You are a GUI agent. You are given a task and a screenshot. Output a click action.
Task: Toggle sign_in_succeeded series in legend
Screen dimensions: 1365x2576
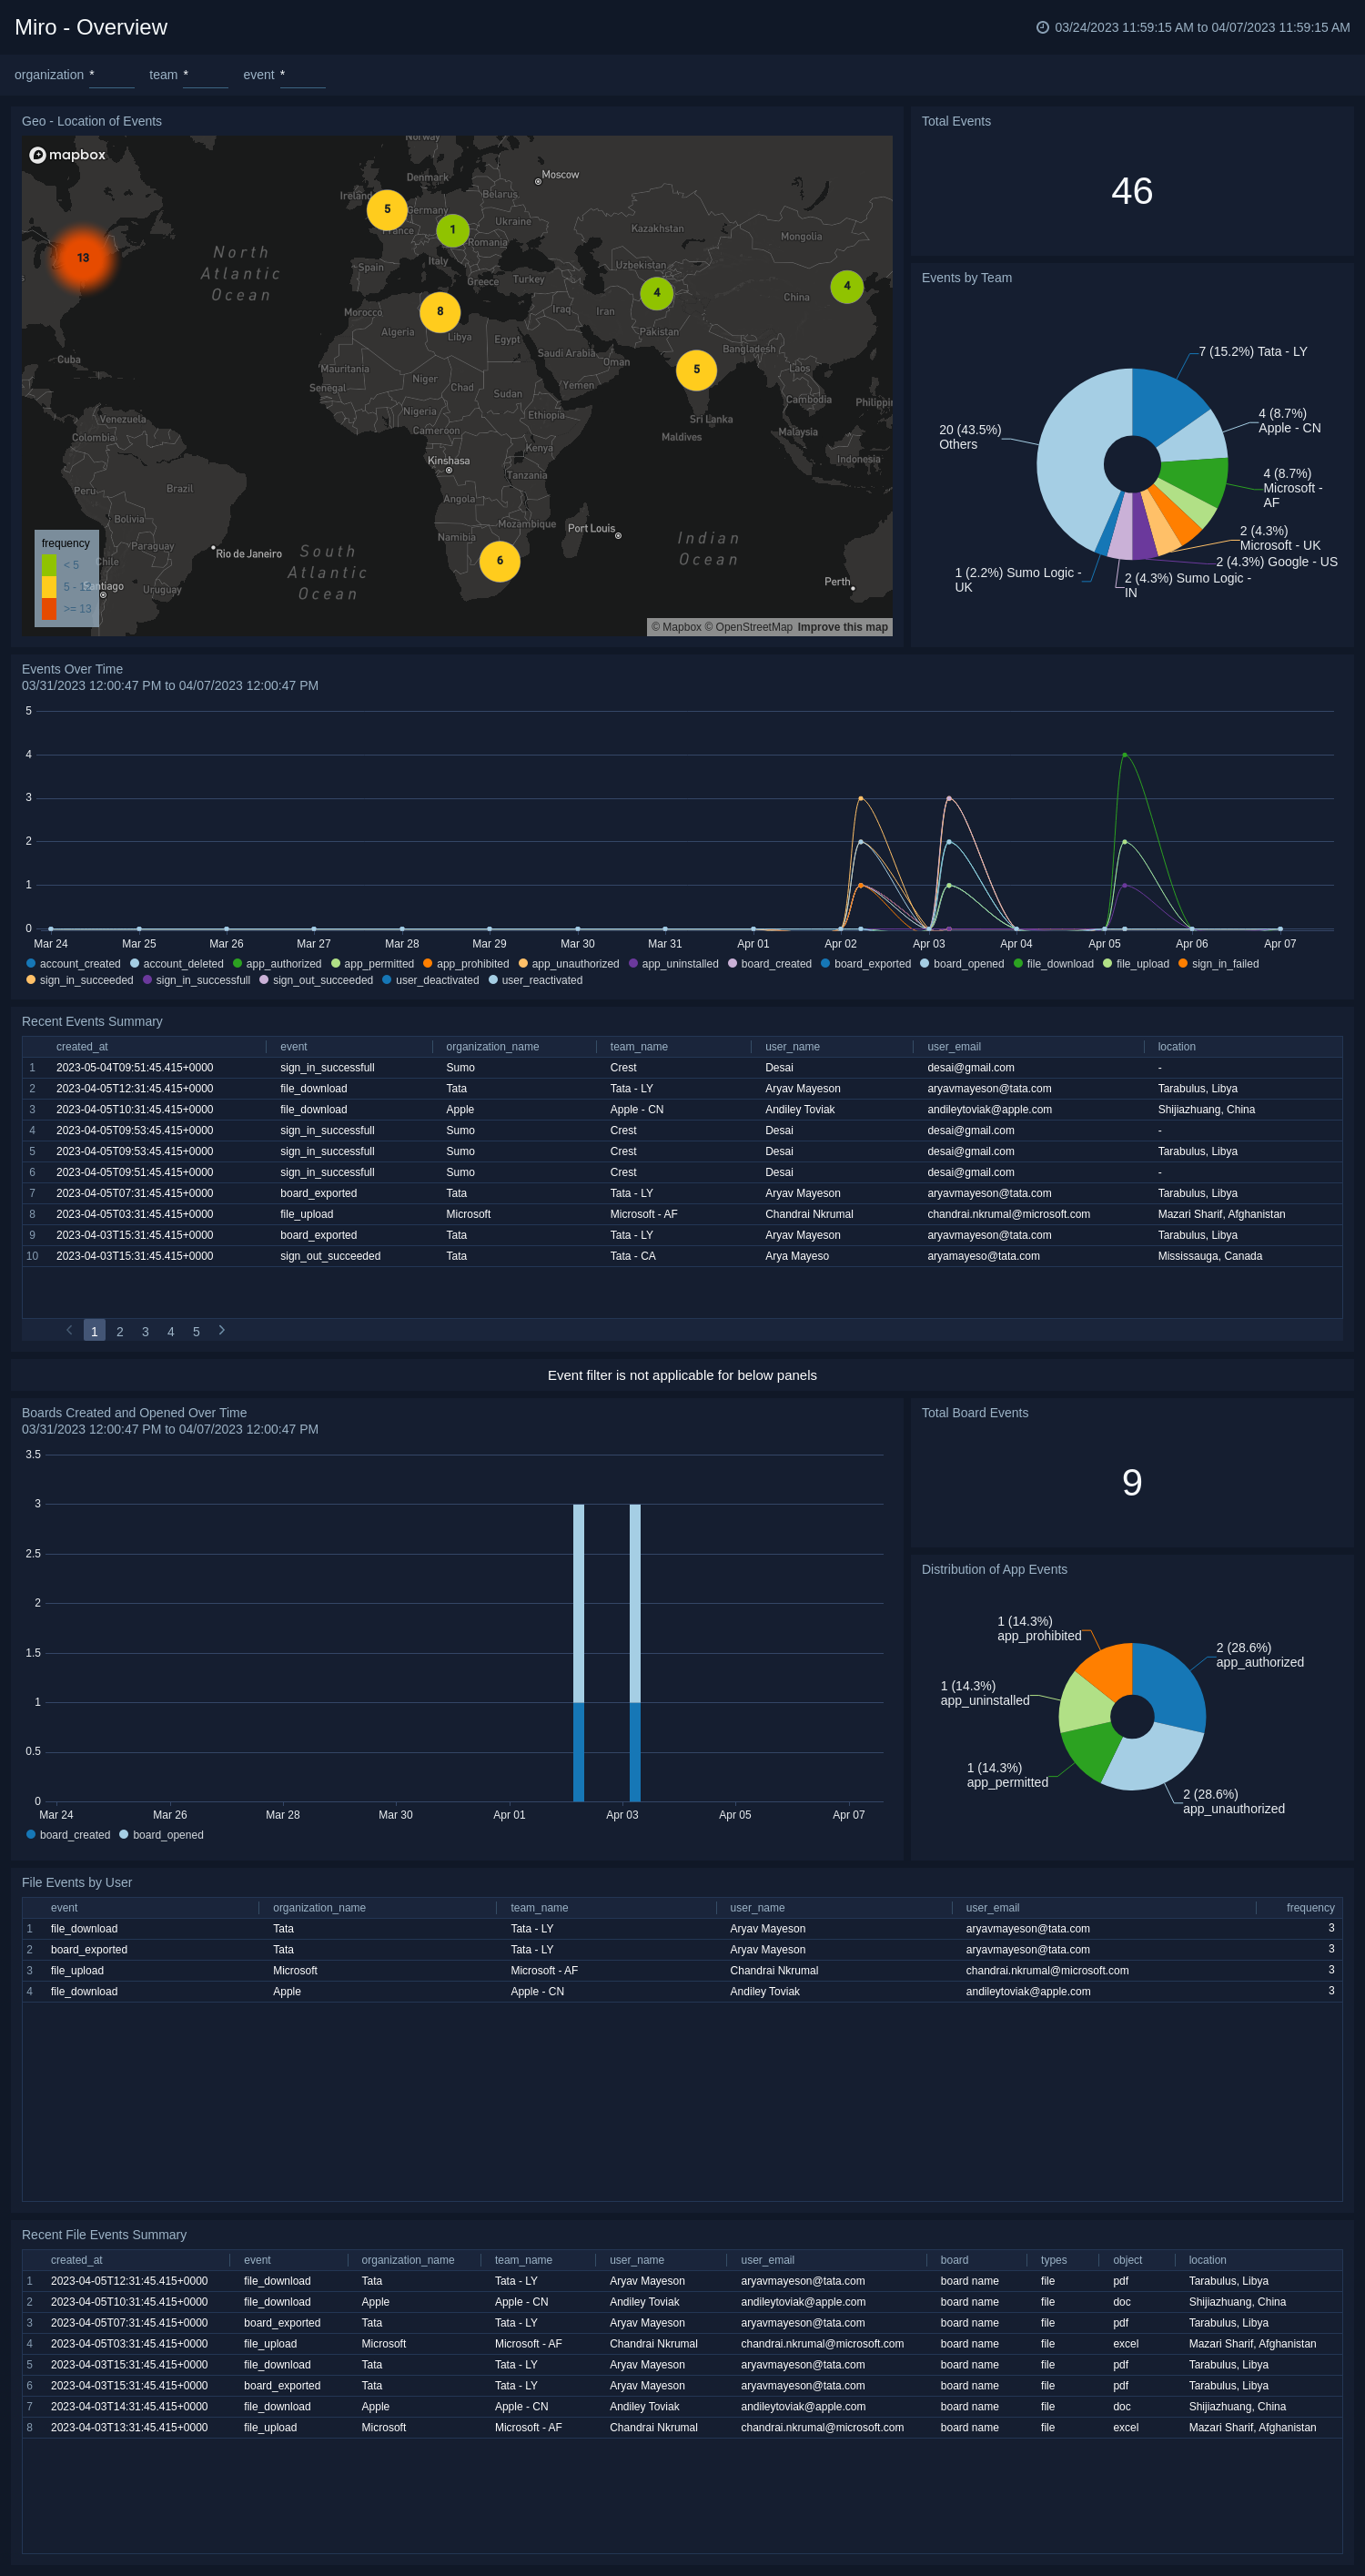tap(80, 980)
